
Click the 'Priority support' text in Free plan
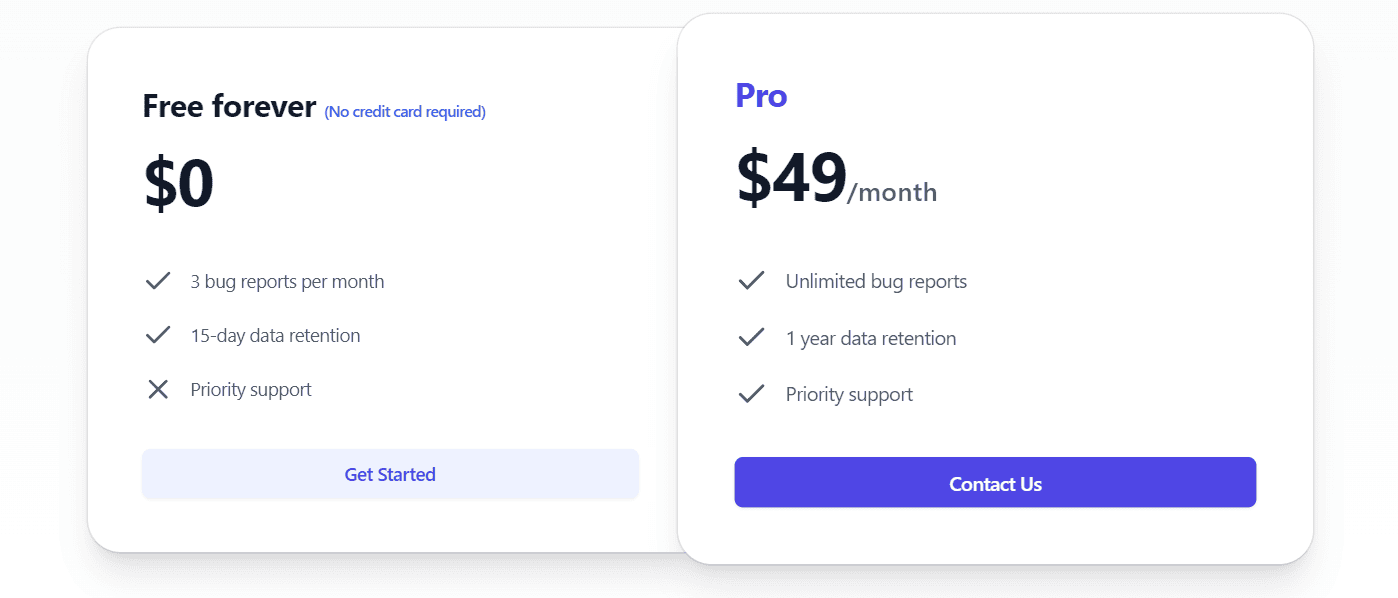[250, 389]
